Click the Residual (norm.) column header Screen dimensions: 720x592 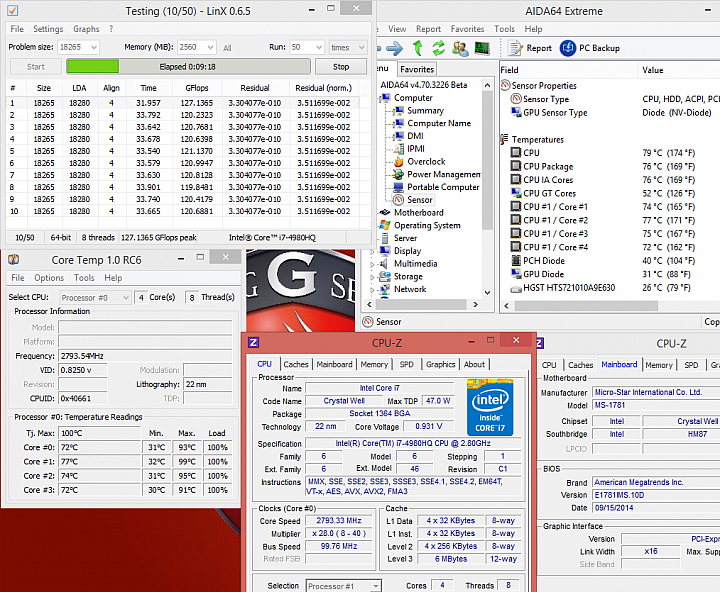[323, 88]
